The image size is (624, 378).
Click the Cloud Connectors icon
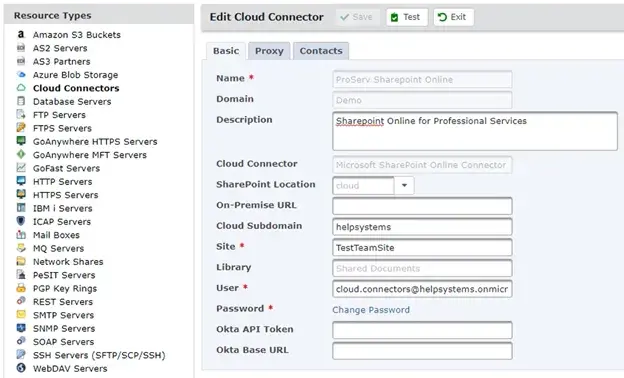pos(21,88)
